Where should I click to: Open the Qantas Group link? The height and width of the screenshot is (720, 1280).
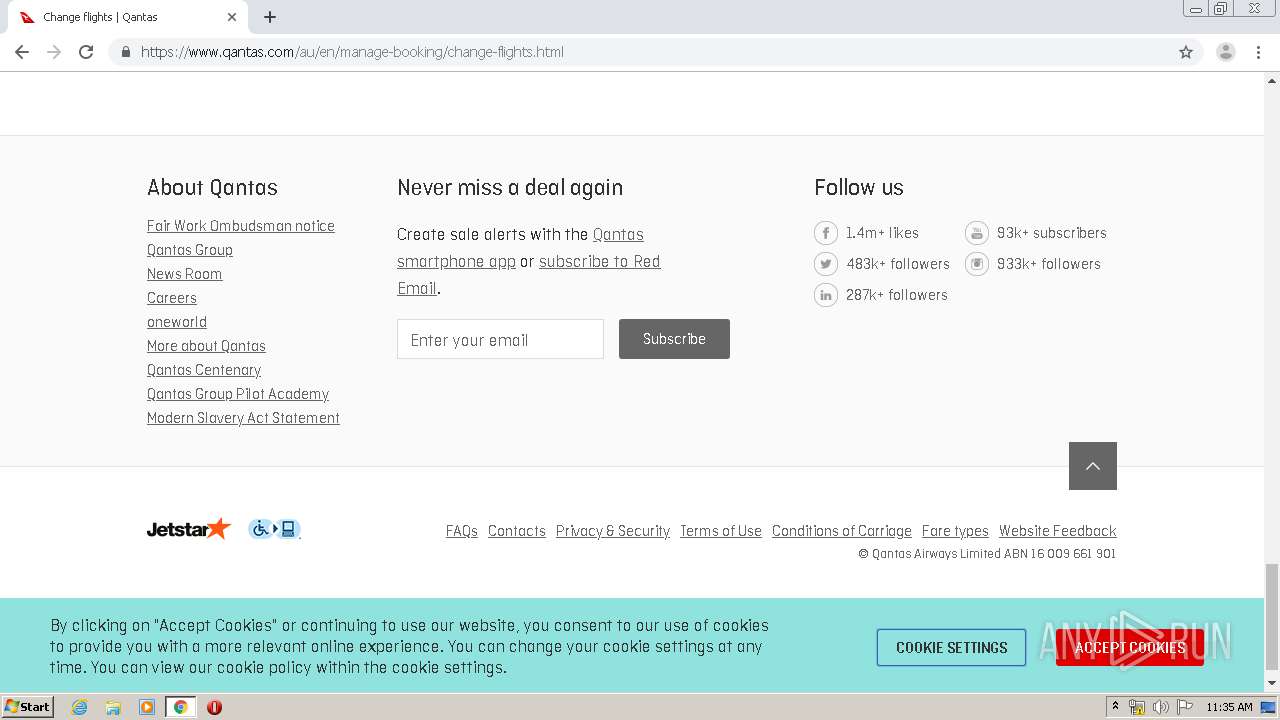[190, 250]
